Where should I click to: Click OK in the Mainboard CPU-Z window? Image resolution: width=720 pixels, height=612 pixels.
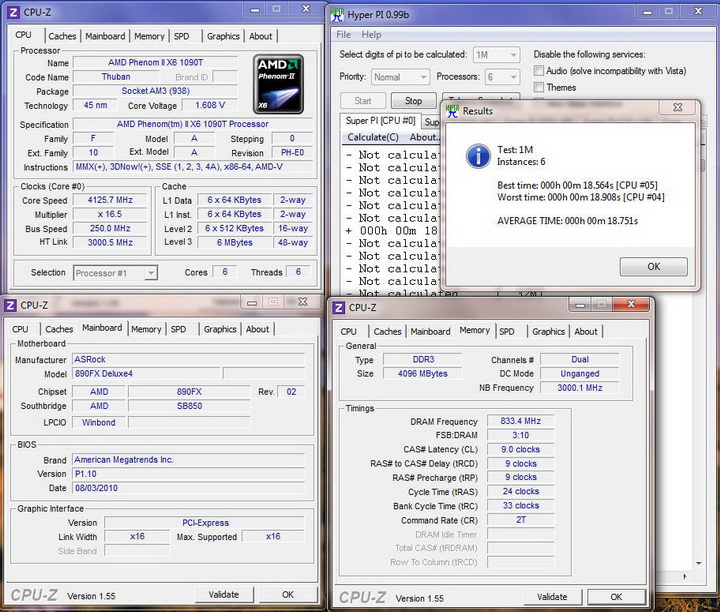tap(288, 595)
